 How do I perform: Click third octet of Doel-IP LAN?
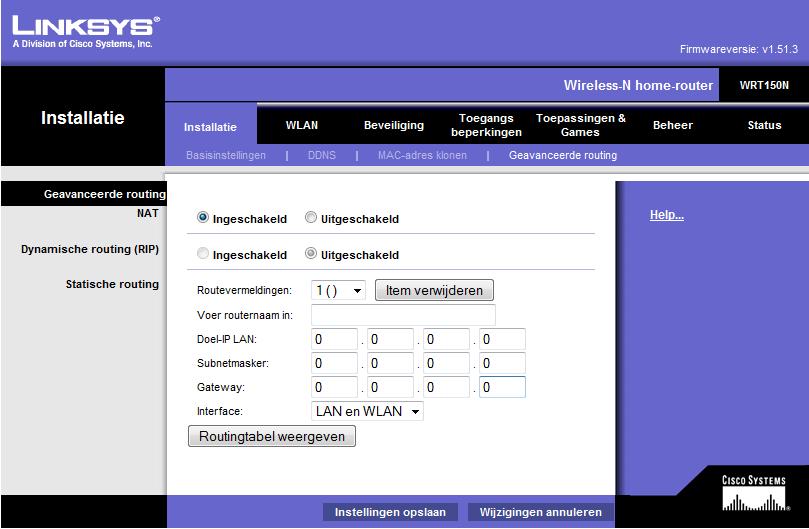pos(446,340)
